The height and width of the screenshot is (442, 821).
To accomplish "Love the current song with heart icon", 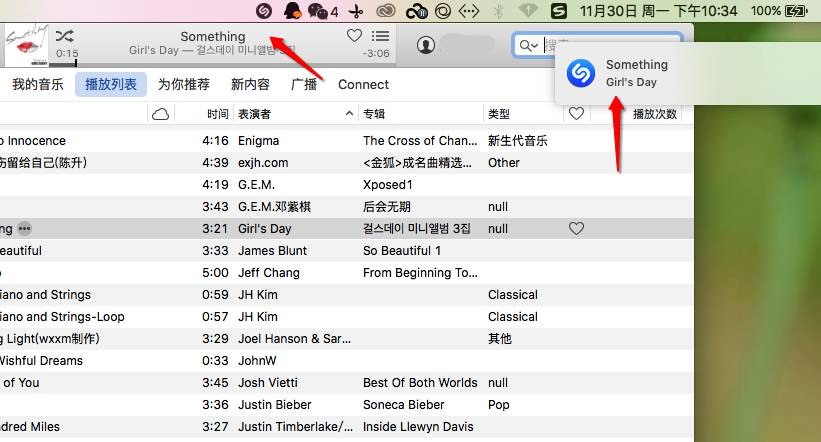I will coord(354,36).
